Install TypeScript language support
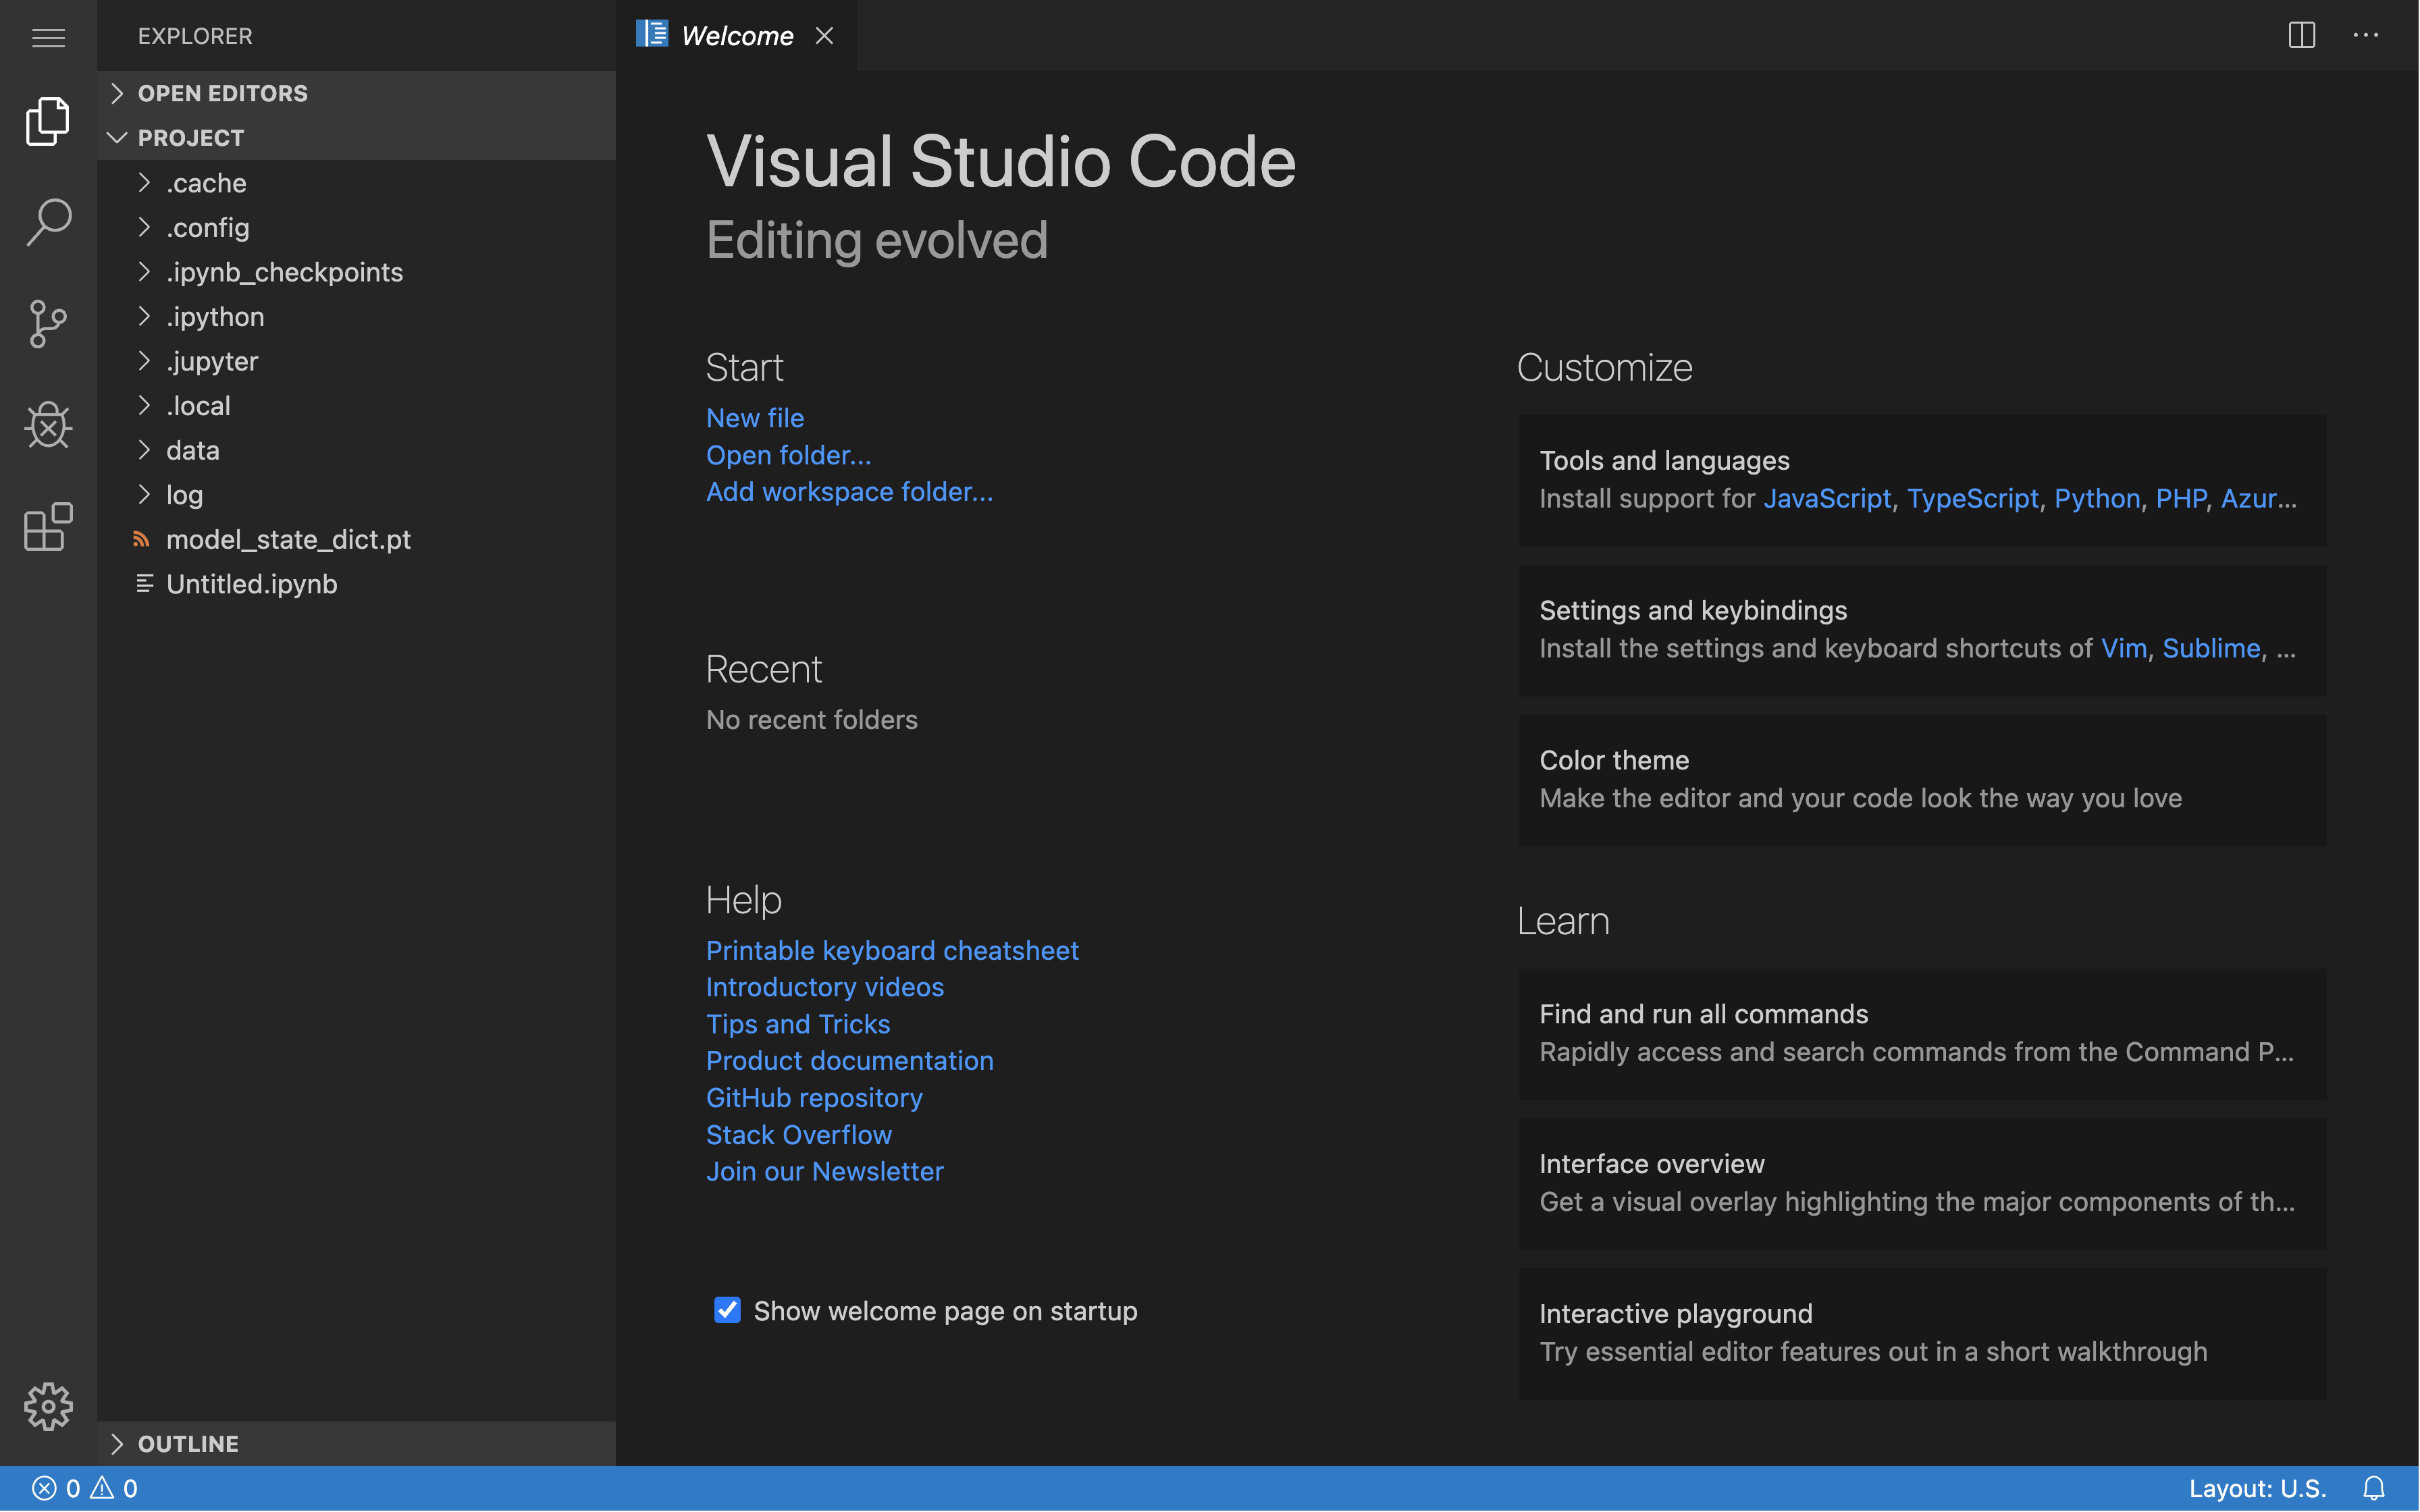The image size is (2420, 1512). click(x=1972, y=498)
